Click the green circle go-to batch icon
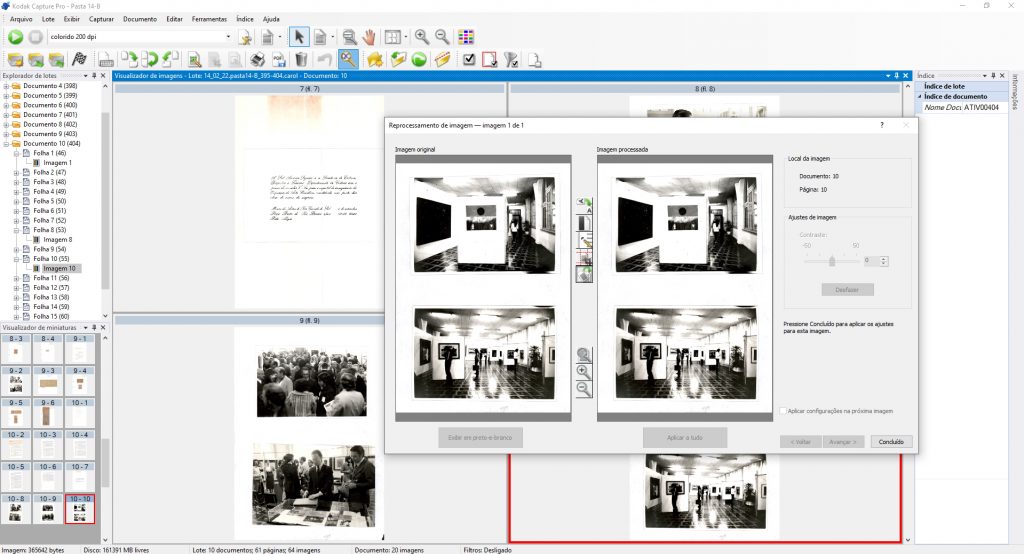The height and width of the screenshot is (554, 1024). (x=419, y=59)
